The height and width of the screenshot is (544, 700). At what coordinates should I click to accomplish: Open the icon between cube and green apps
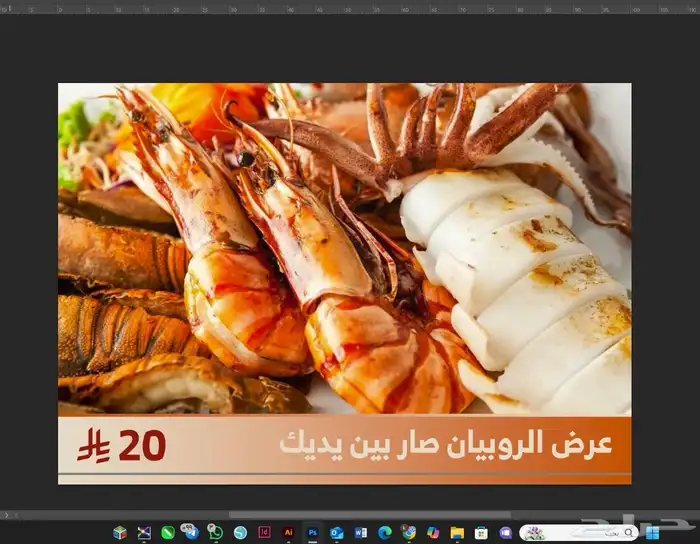coord(144,532)
